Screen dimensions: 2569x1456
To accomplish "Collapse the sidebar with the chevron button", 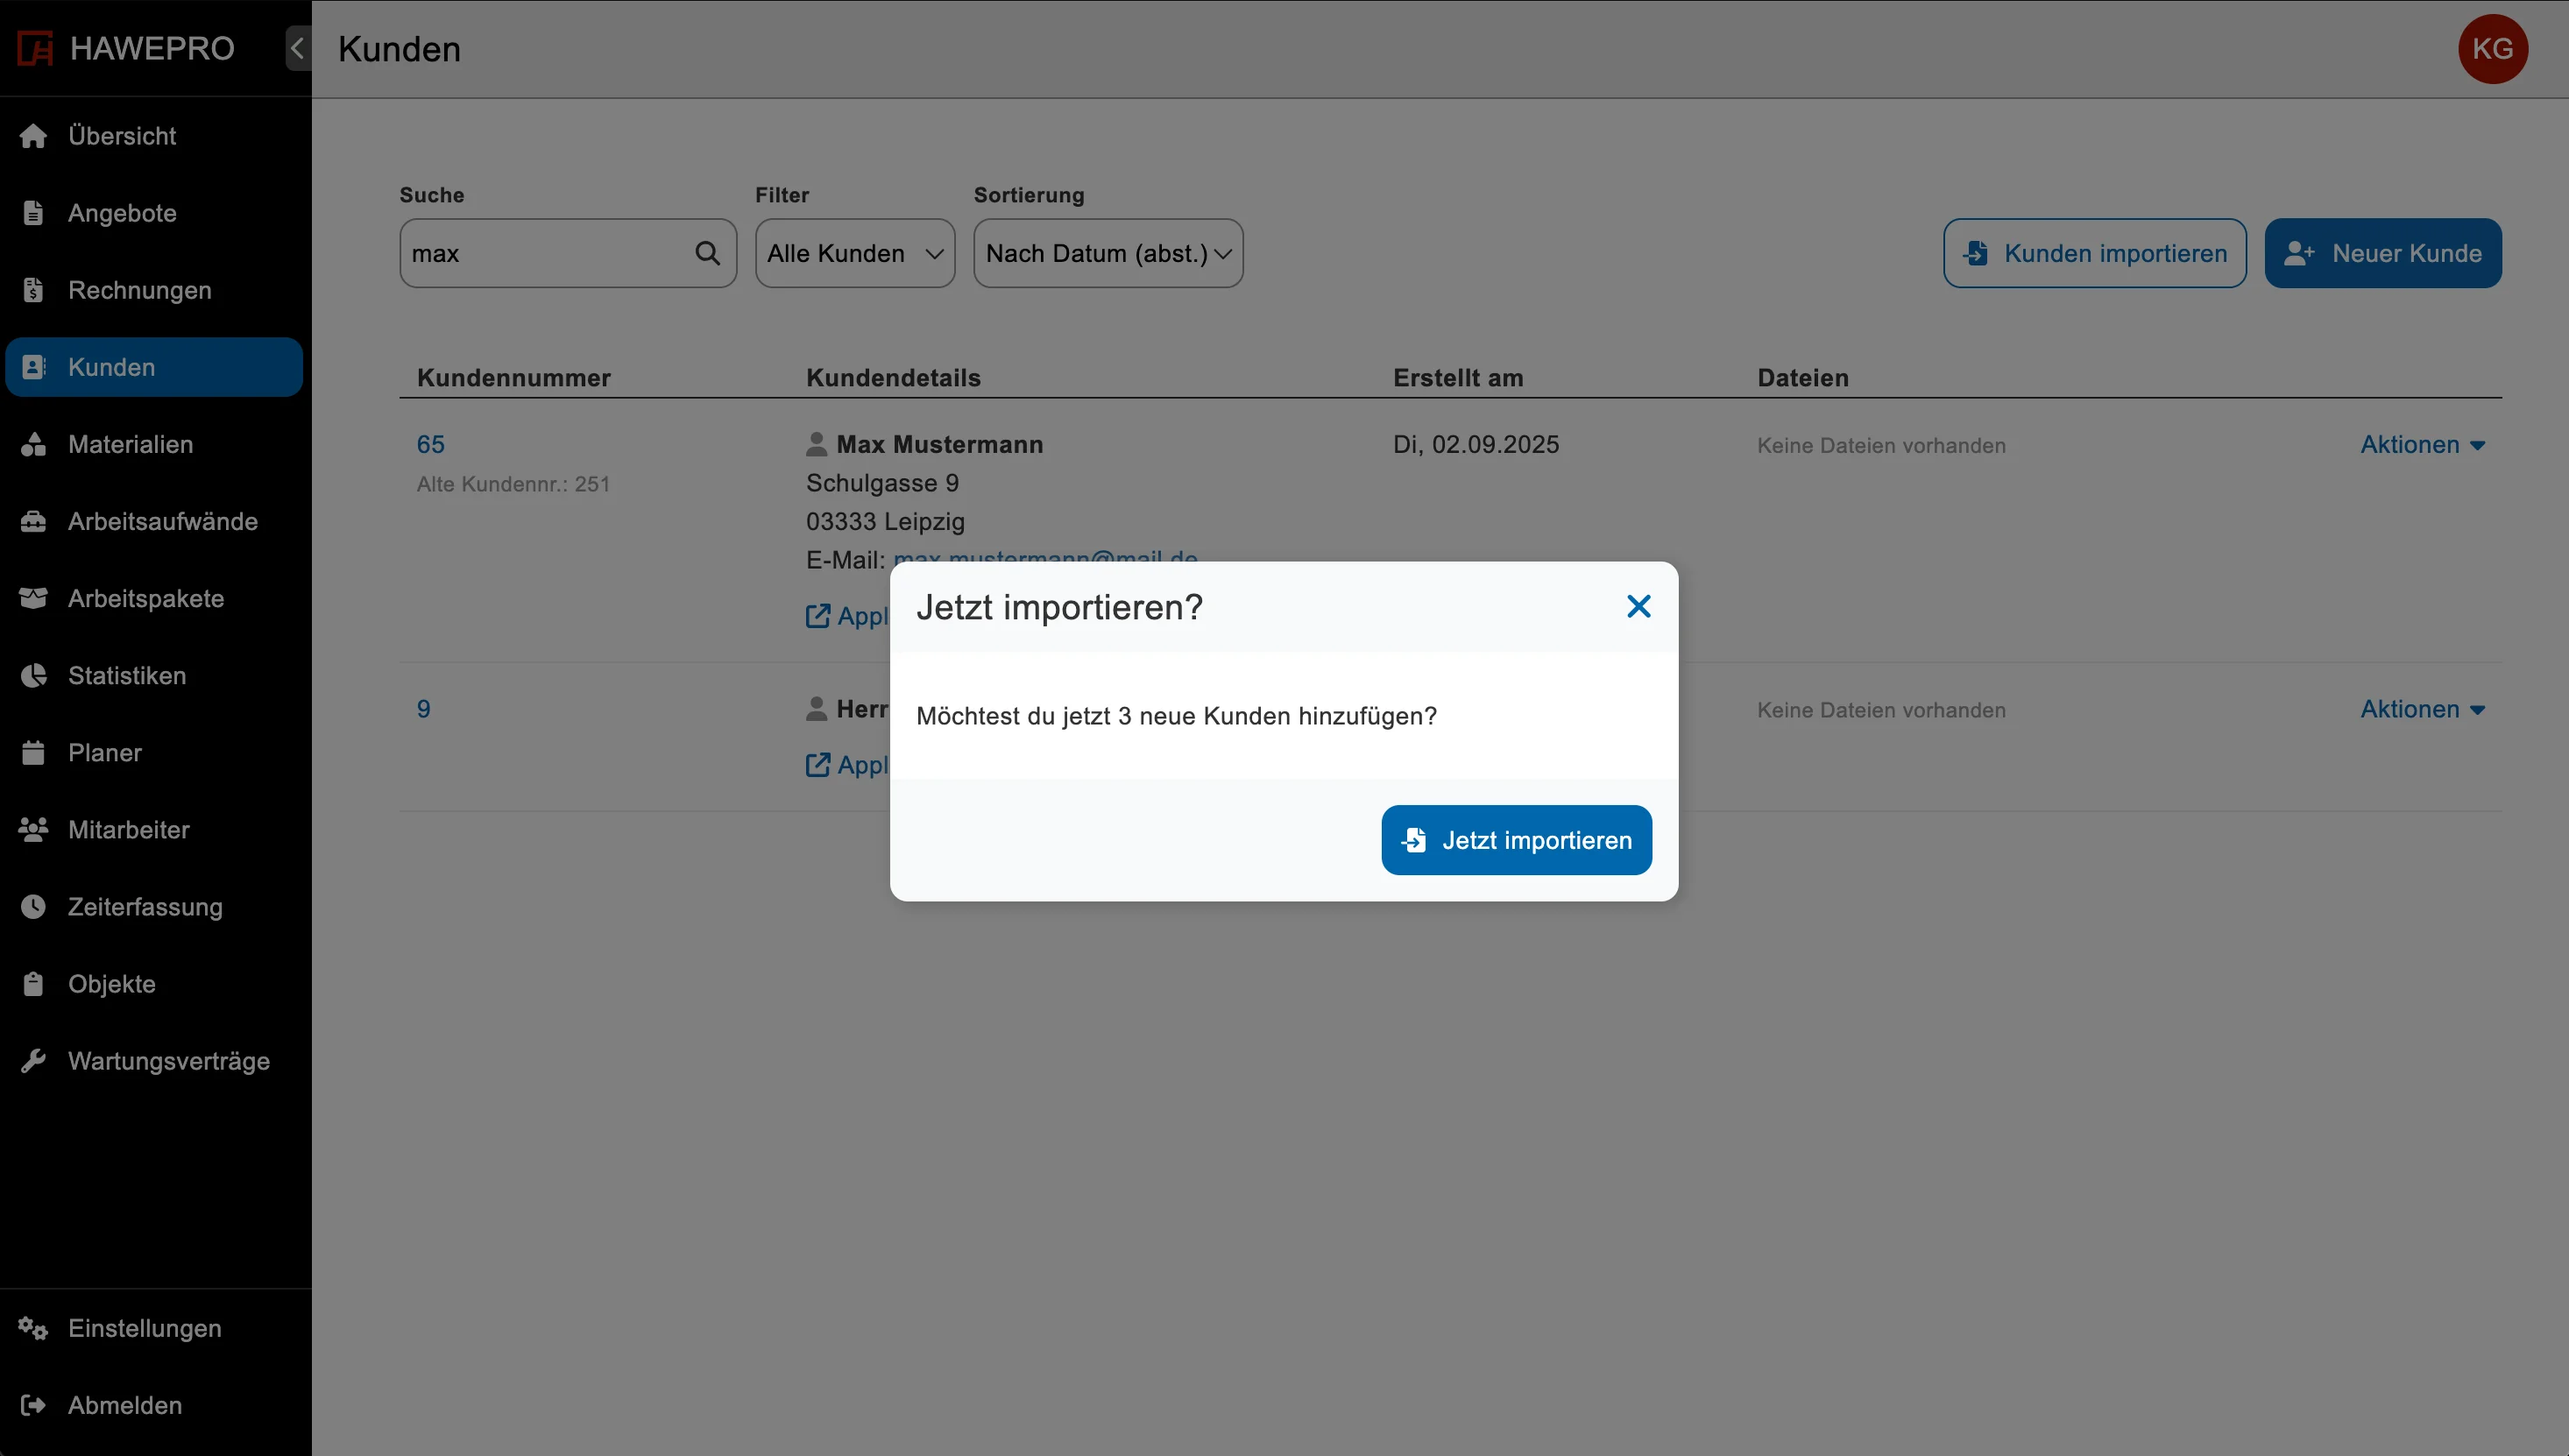I will pos(298,48).
